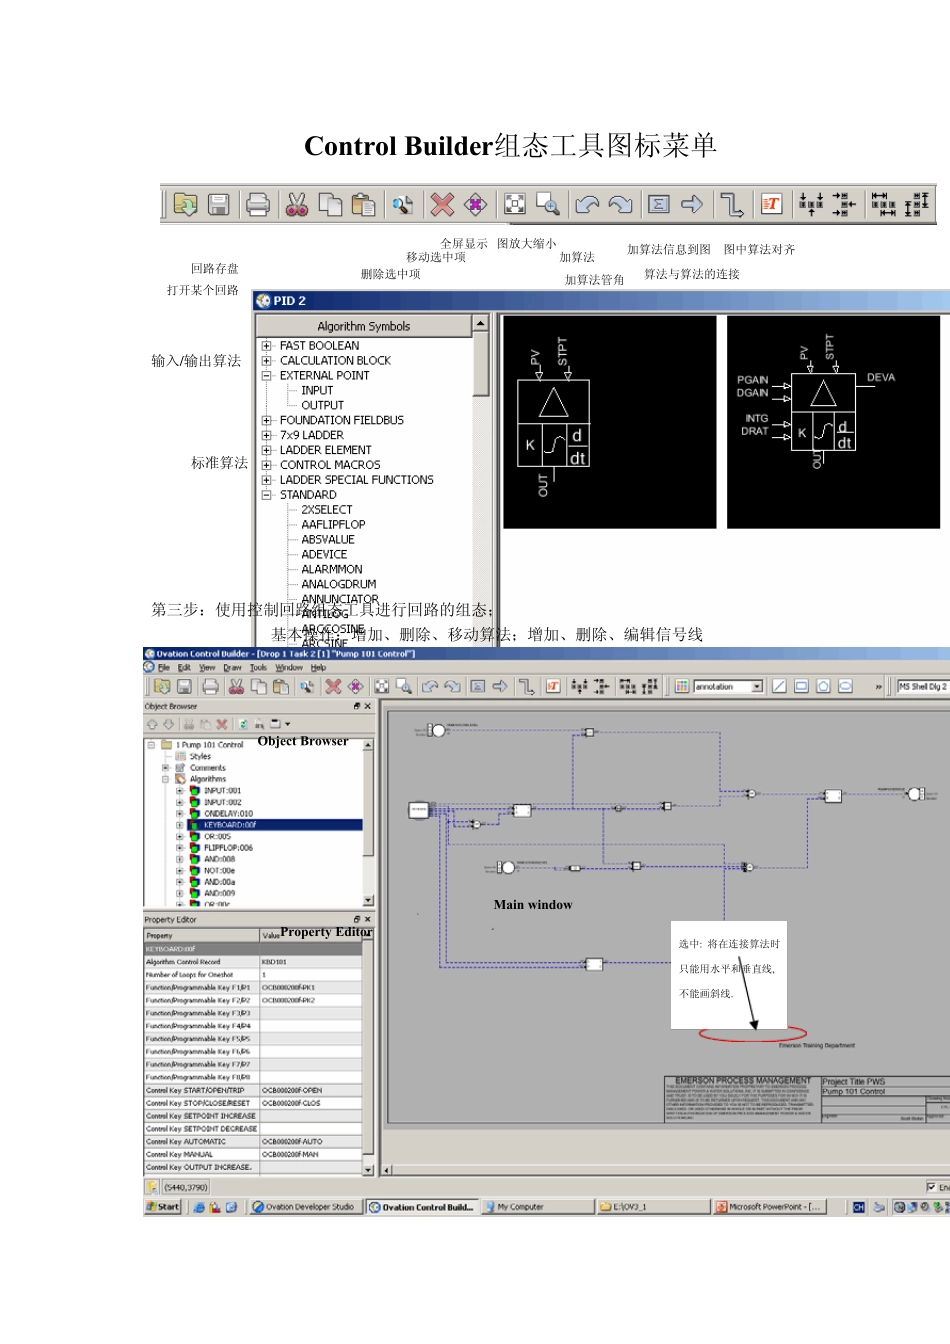Expand the FOUNDATION FIELDBUS node
This screenshot has height=1344, width=950.
tap(267, 421)
